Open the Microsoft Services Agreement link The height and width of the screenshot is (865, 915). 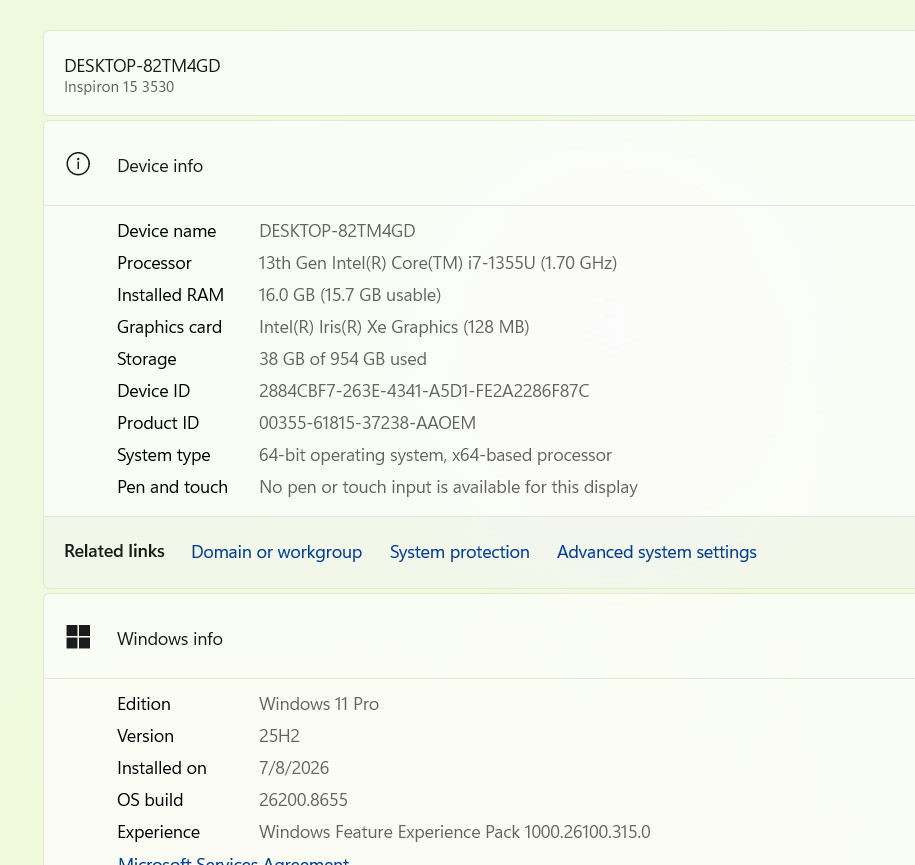(x=233, y=860)
